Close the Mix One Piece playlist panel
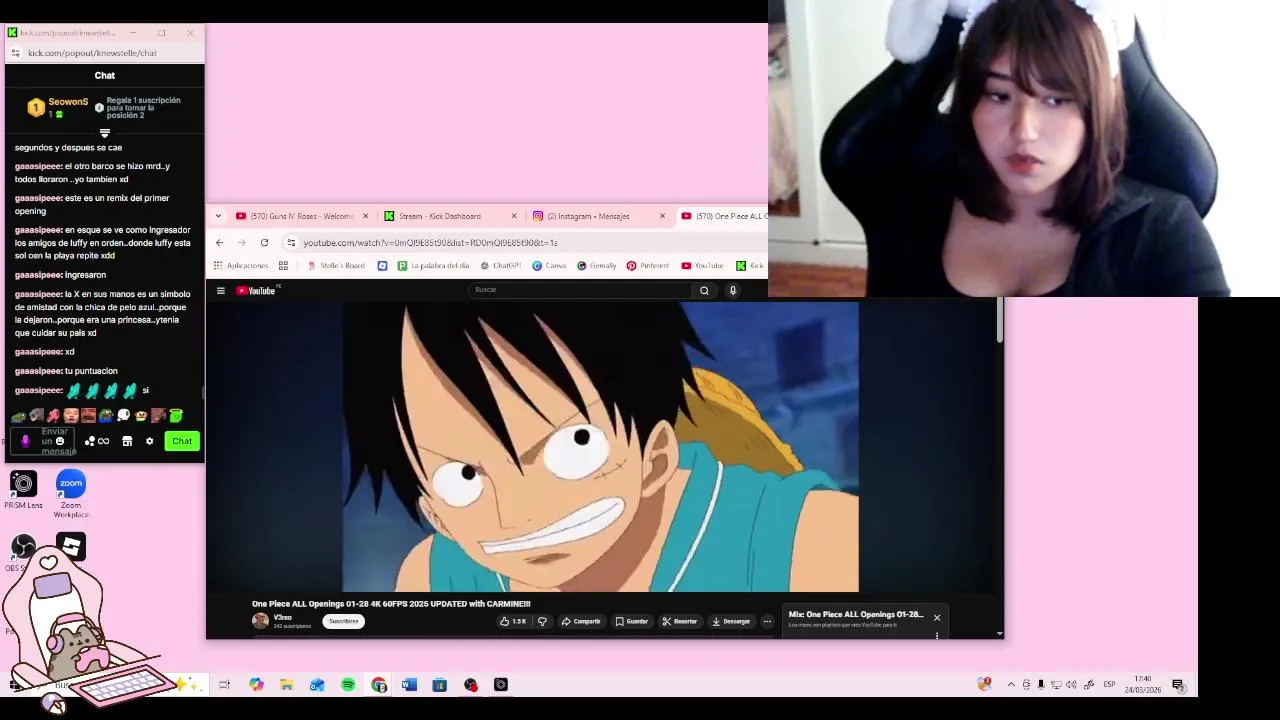Image resolution: width=1280 pixels, height=720 pixels. pos(937,618)
